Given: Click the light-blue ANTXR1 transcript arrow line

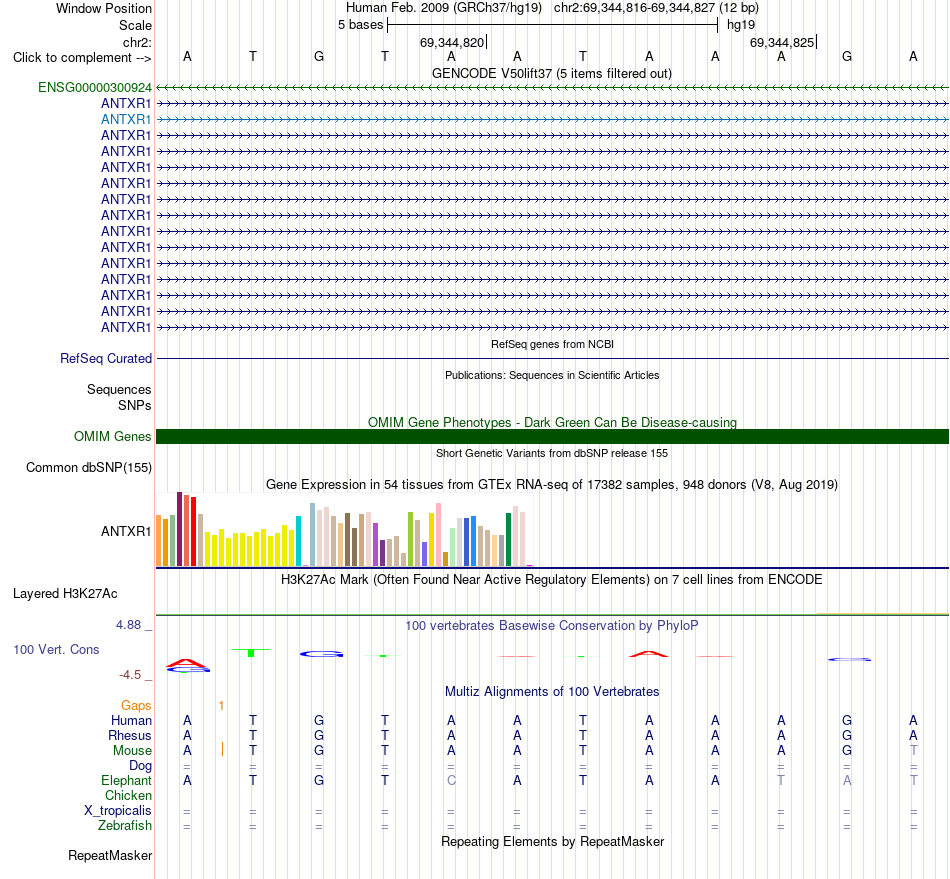Looking at the screenshot, I should point(552,119).
